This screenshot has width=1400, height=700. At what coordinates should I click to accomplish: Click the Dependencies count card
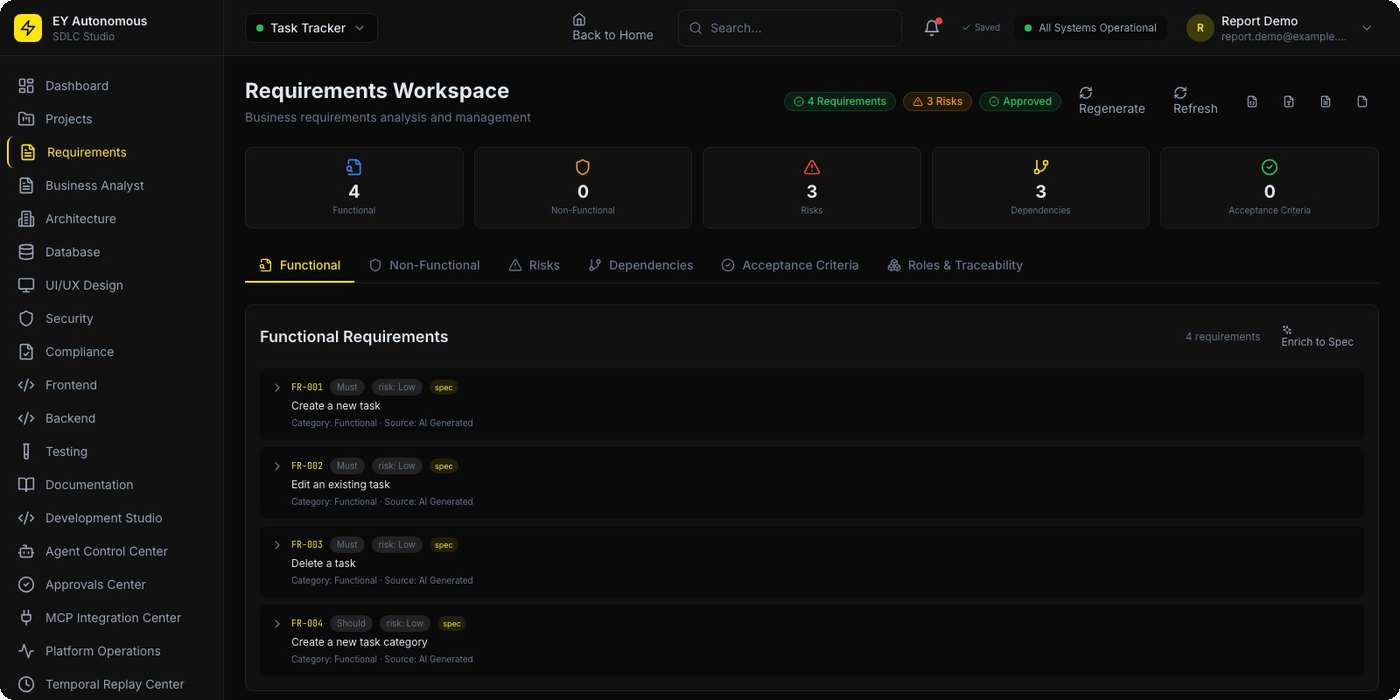[1041, 188]
